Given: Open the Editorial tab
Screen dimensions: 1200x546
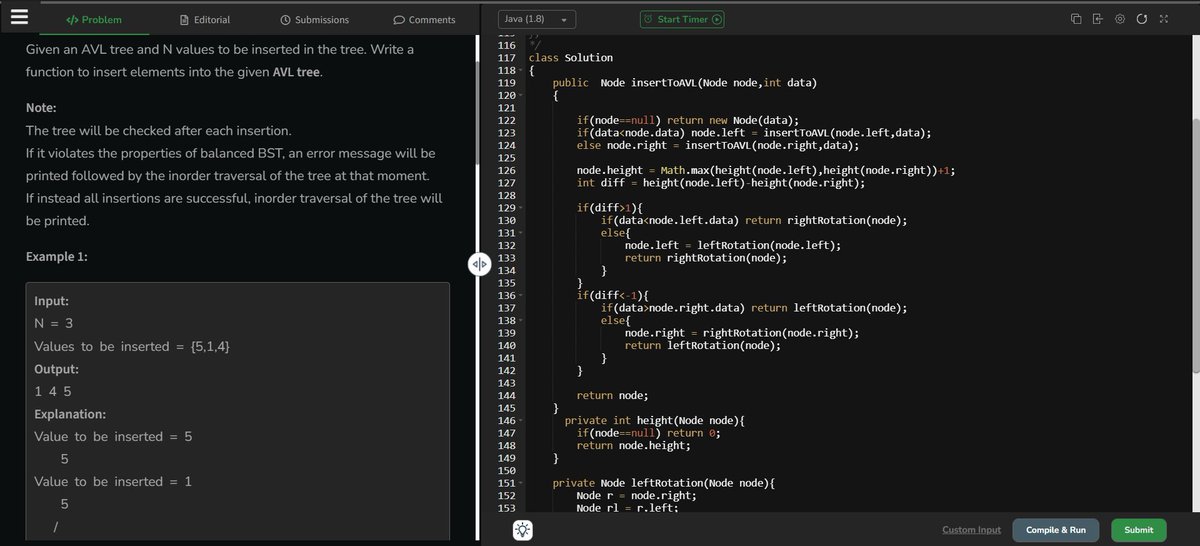Looking at the screenshot, I should pos(204,19).
